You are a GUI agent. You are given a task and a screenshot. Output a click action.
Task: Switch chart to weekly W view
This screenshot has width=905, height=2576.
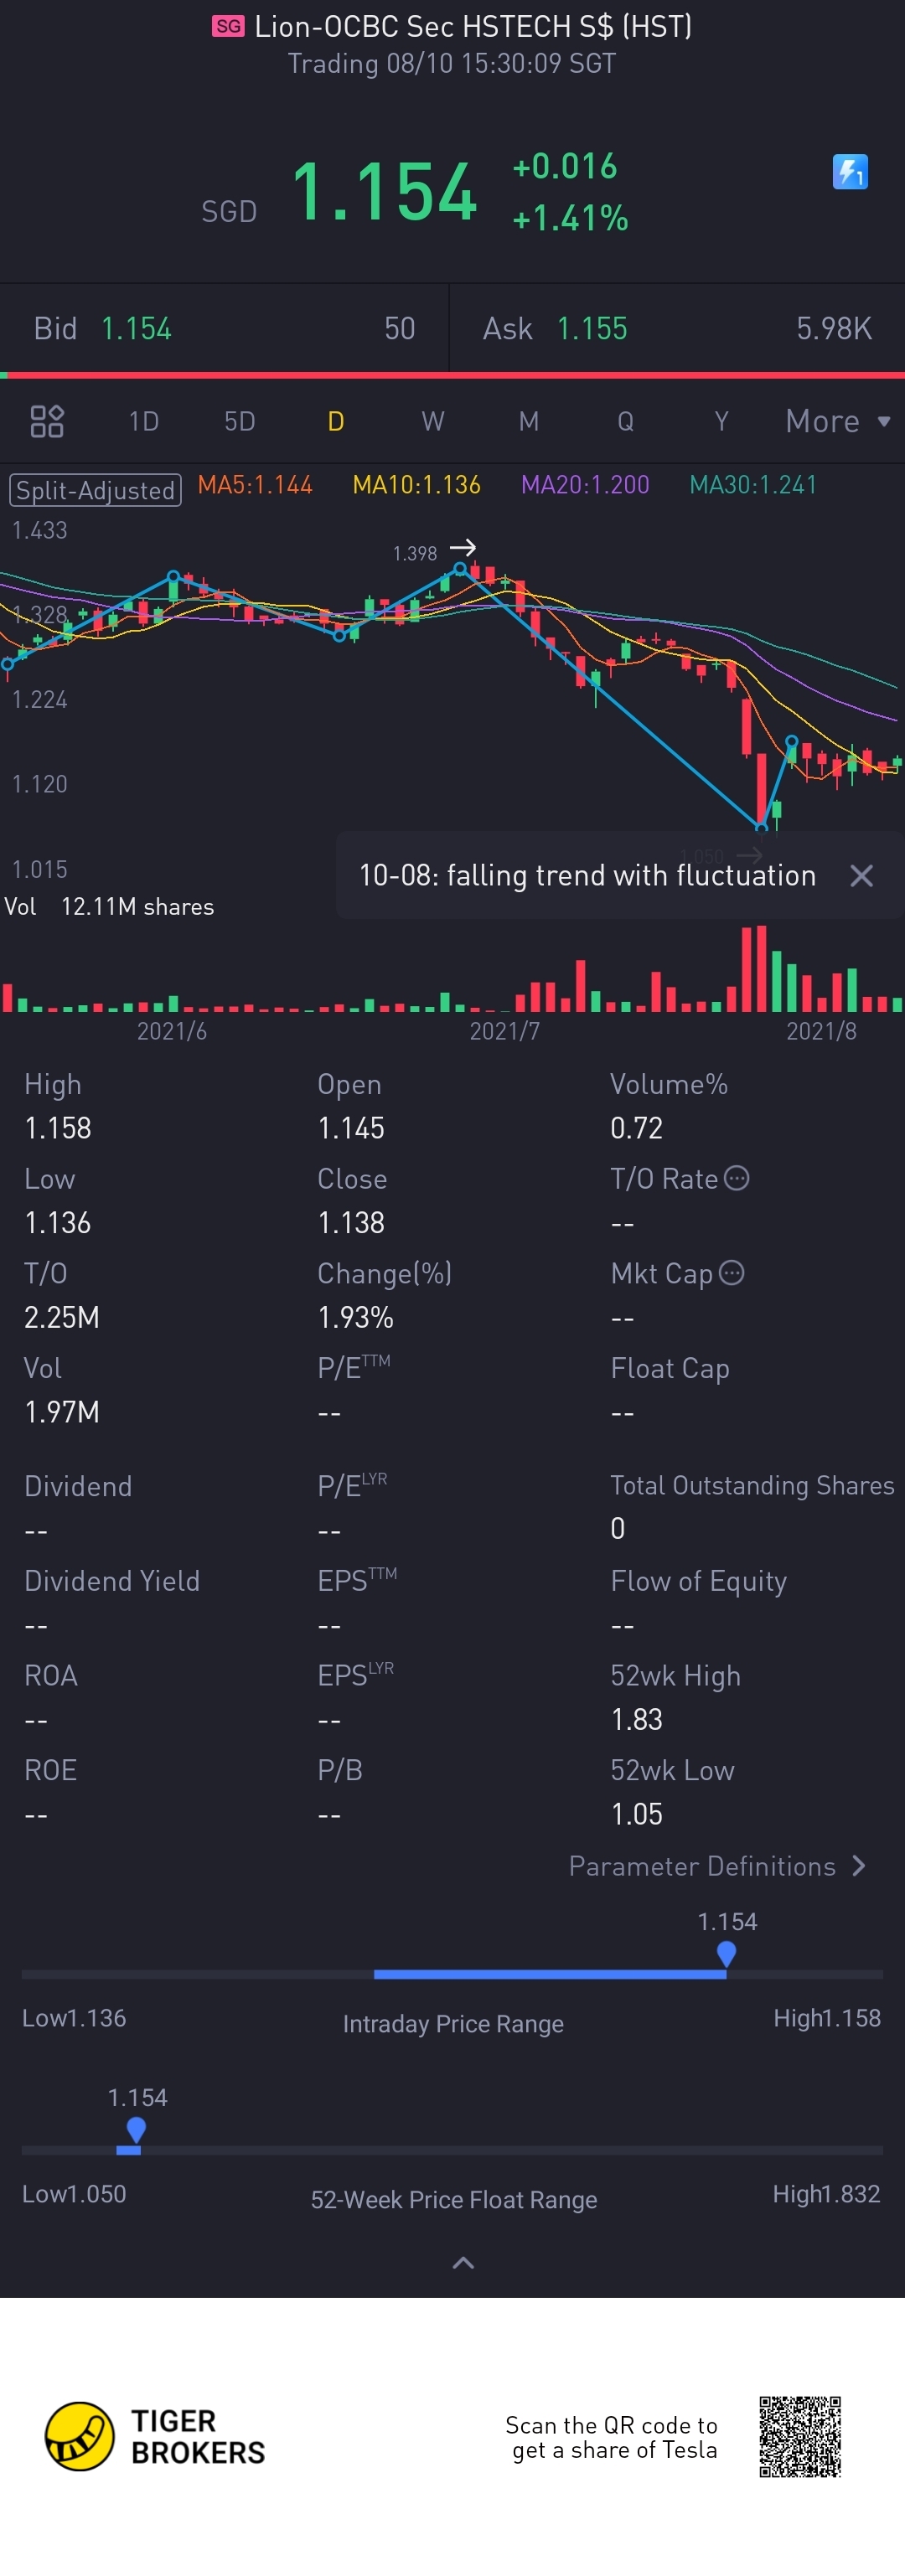coord(432,421)
